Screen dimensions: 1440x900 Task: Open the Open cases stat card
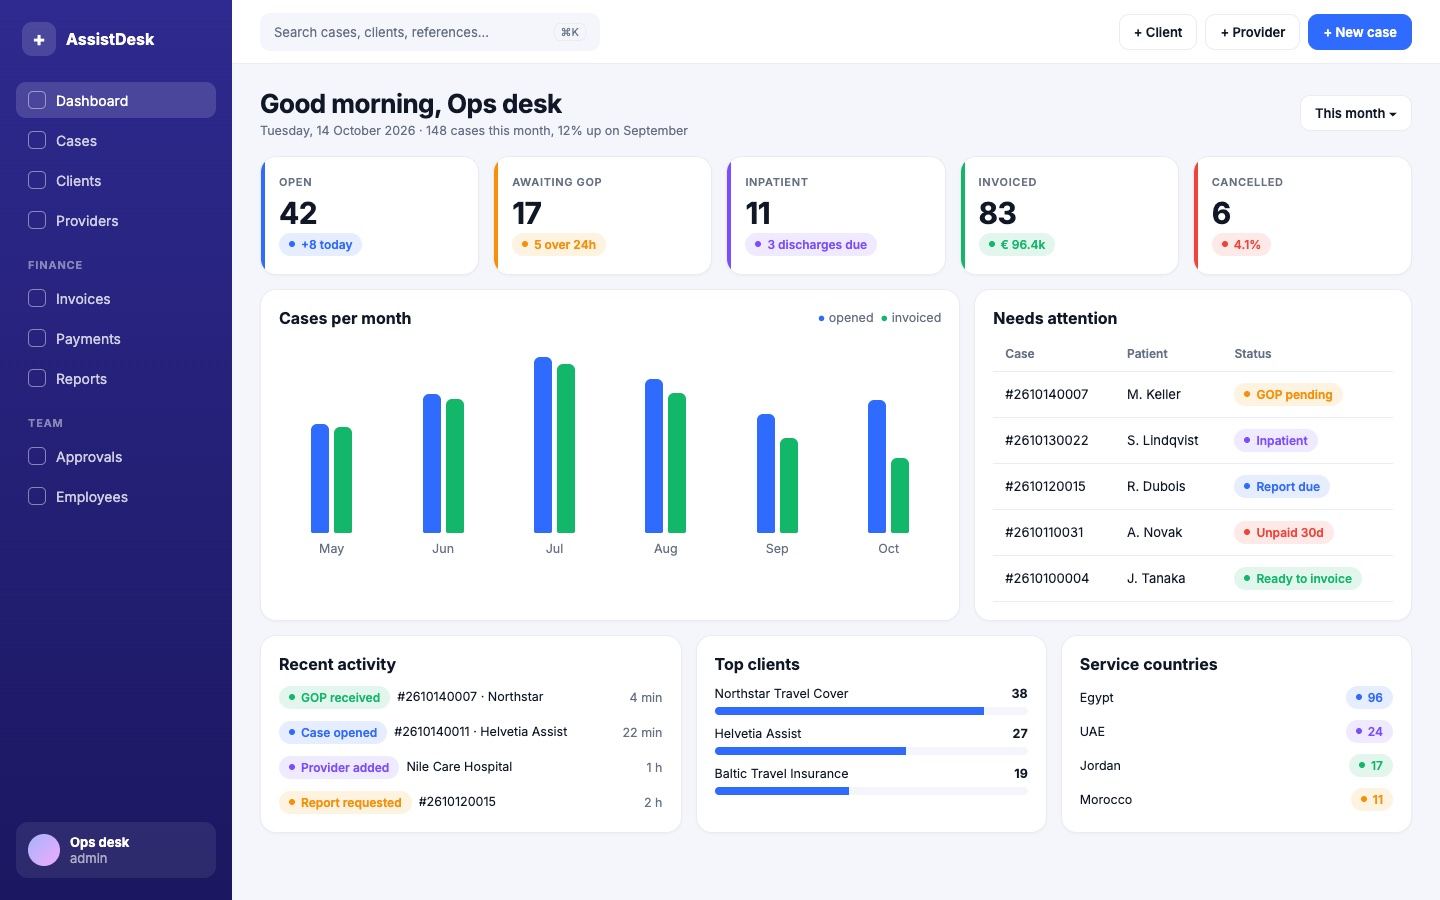coord(369,215)
